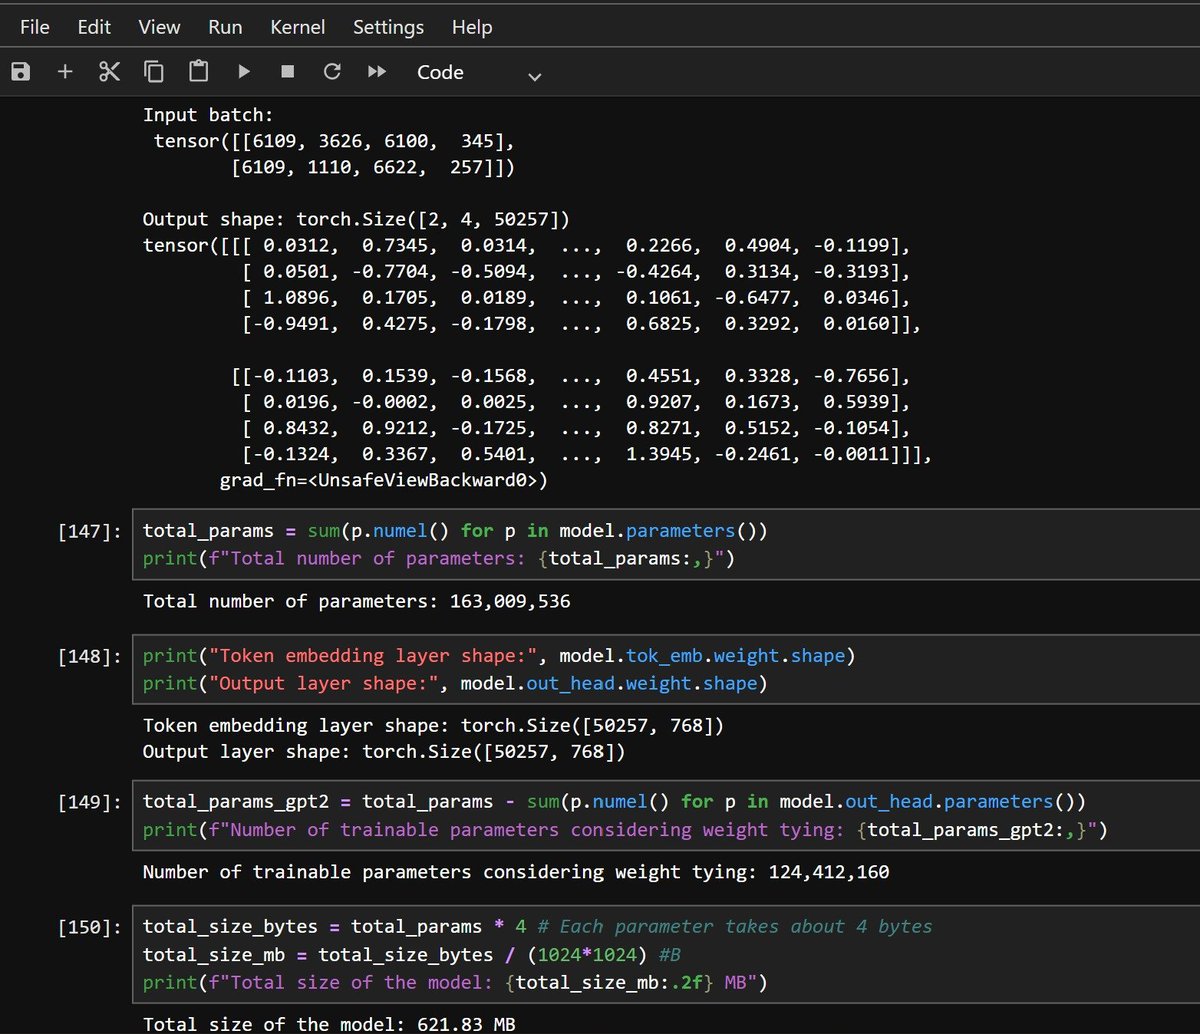Select cell 149 via its prompt number
This screenshot has width=1200, height=1034.
[x=91, y=802]
